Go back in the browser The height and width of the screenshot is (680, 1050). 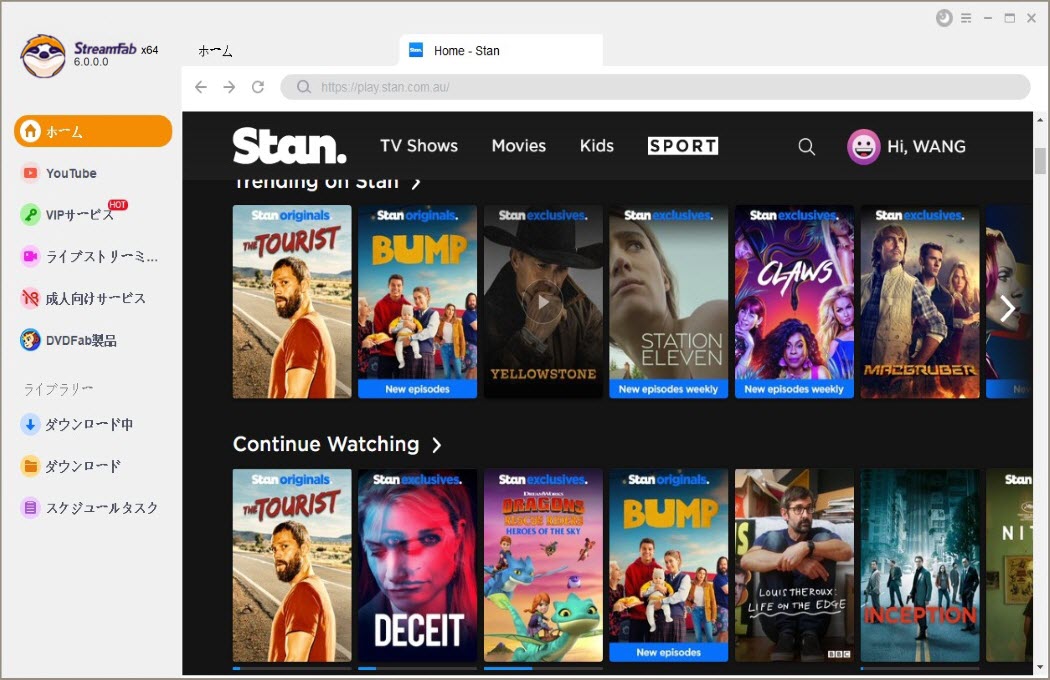pyautogui.click(x=201, y=87)
